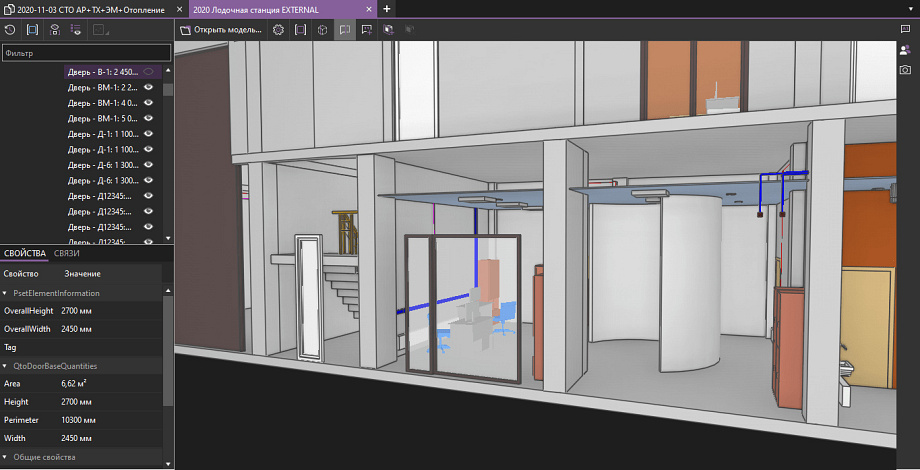920x470 pixels.
Task: Click the Открыть модель button
Action: [x=224, y=30]
